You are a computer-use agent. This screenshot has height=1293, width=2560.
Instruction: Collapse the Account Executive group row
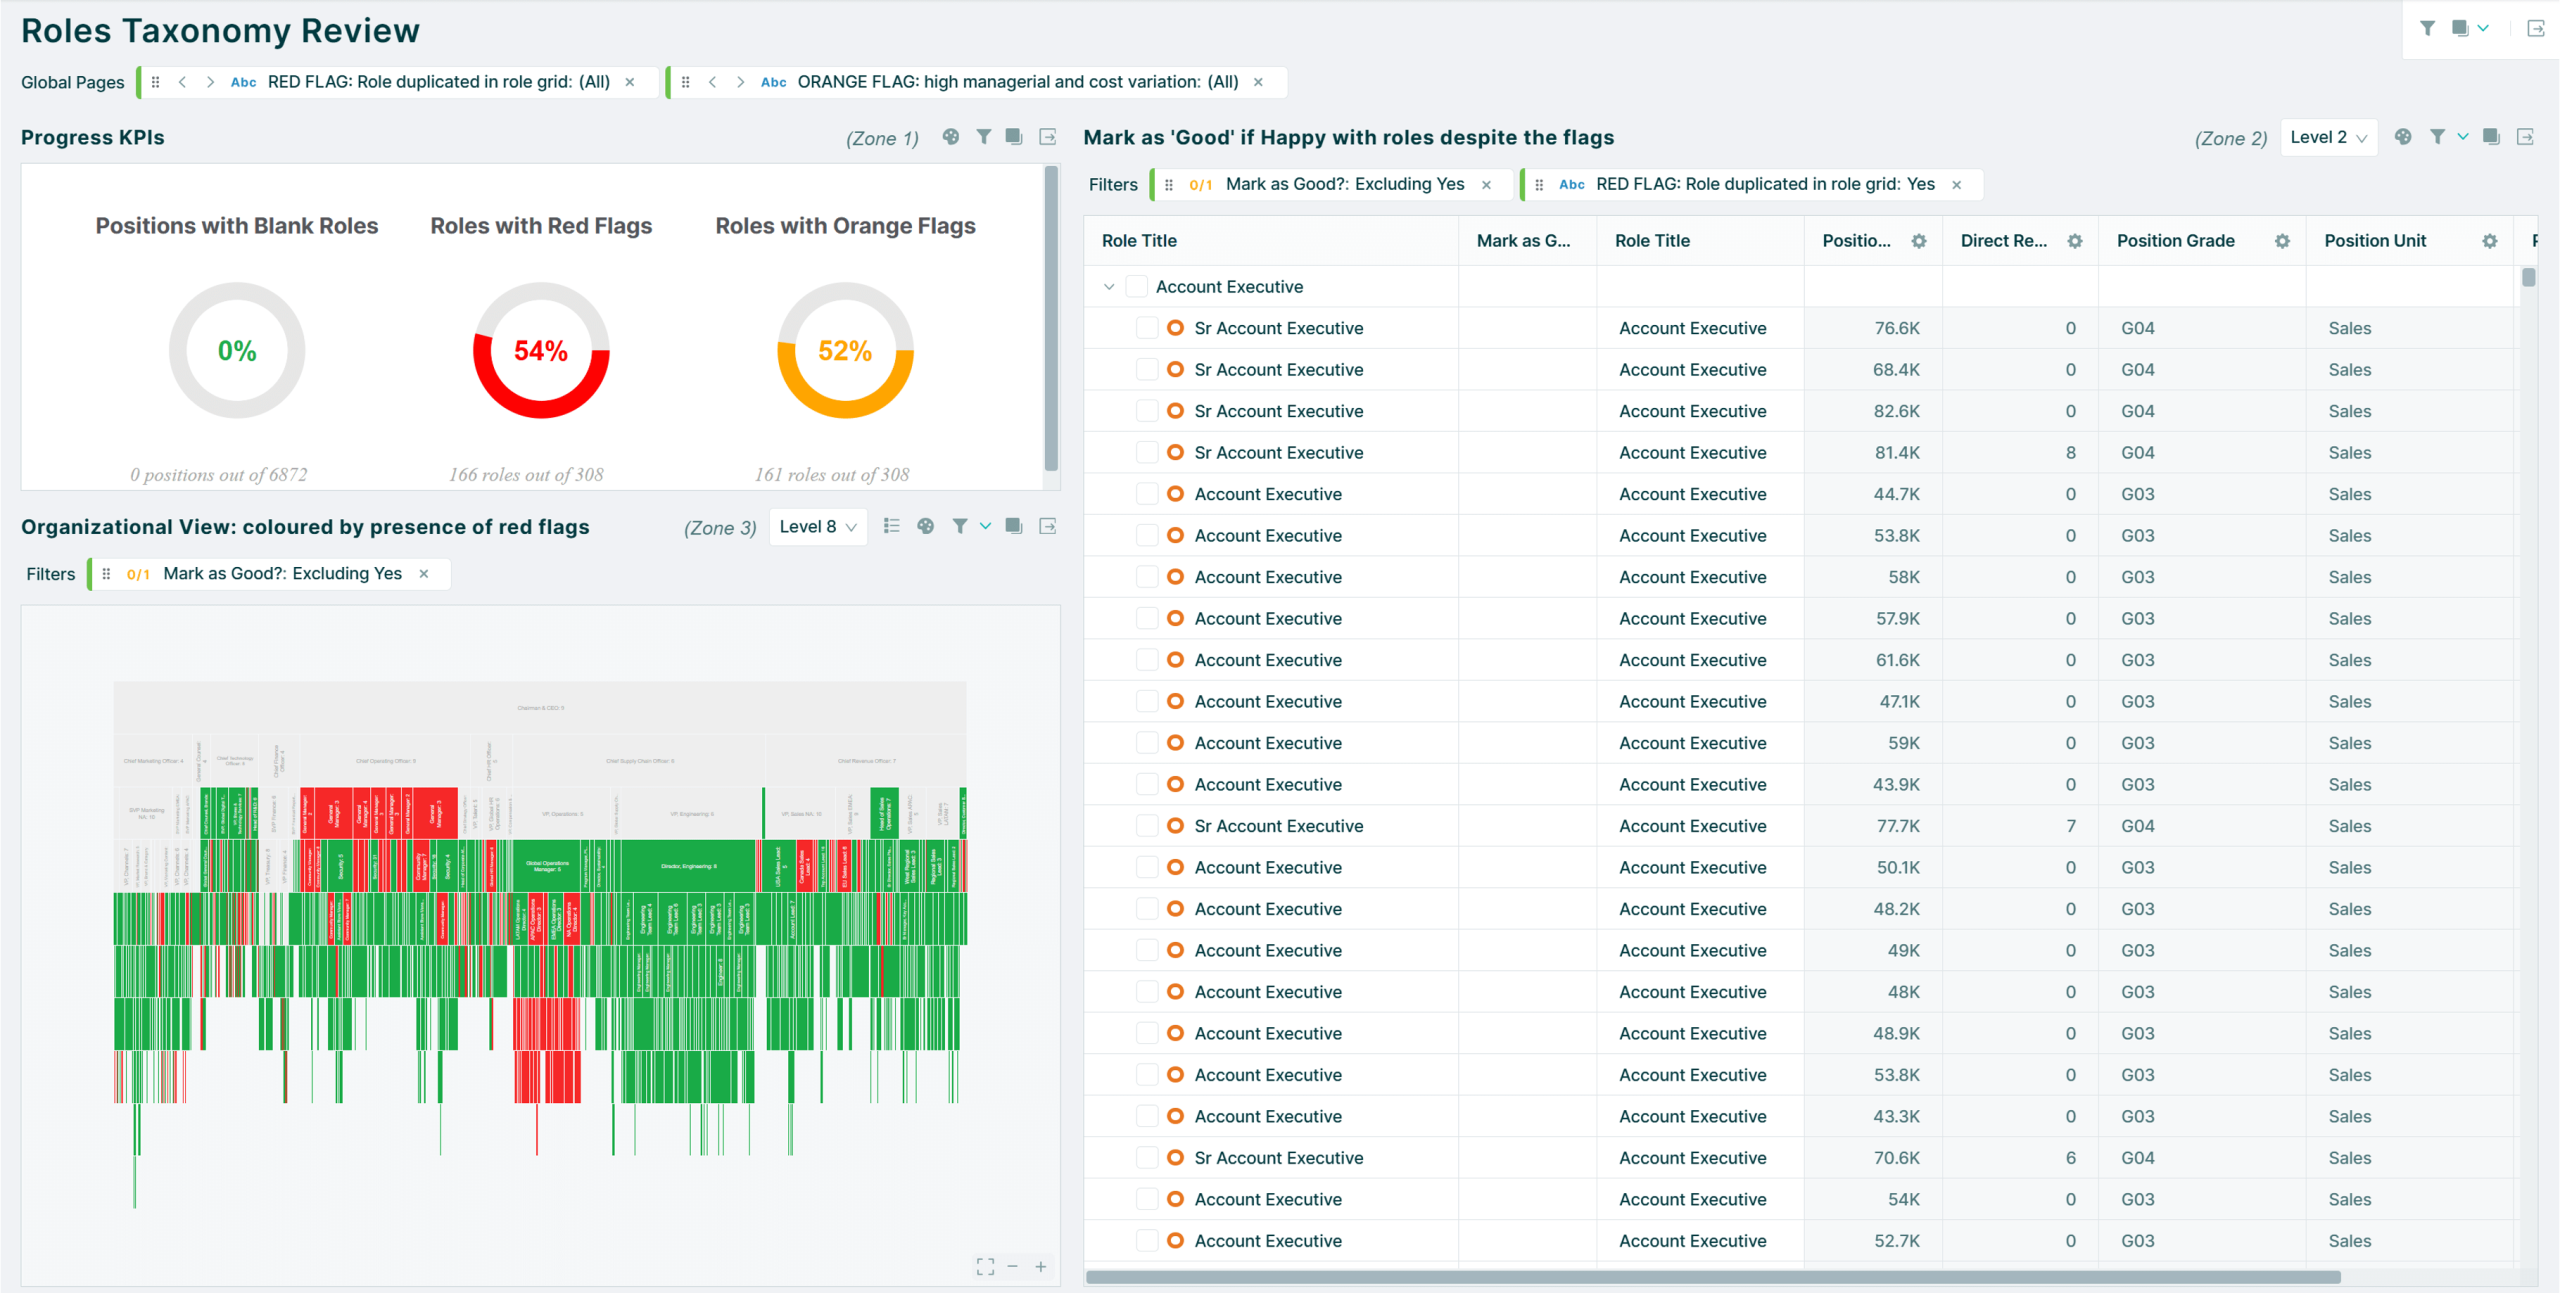point(1109,287)
